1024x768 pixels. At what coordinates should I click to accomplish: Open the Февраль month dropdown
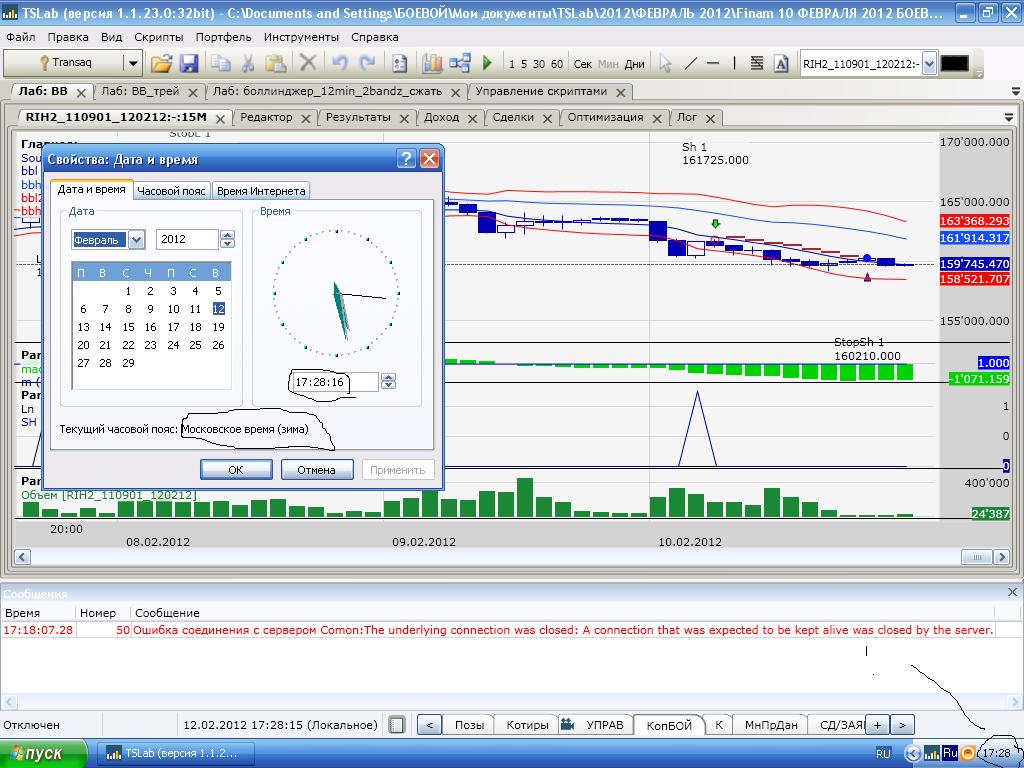[136, 240]
